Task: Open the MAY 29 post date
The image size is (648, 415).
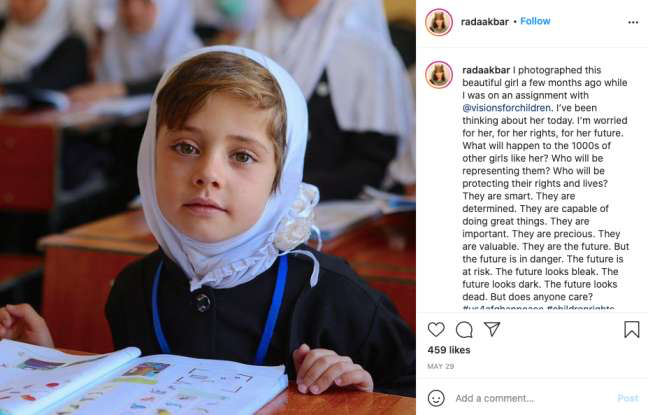Action: [441, 366]
